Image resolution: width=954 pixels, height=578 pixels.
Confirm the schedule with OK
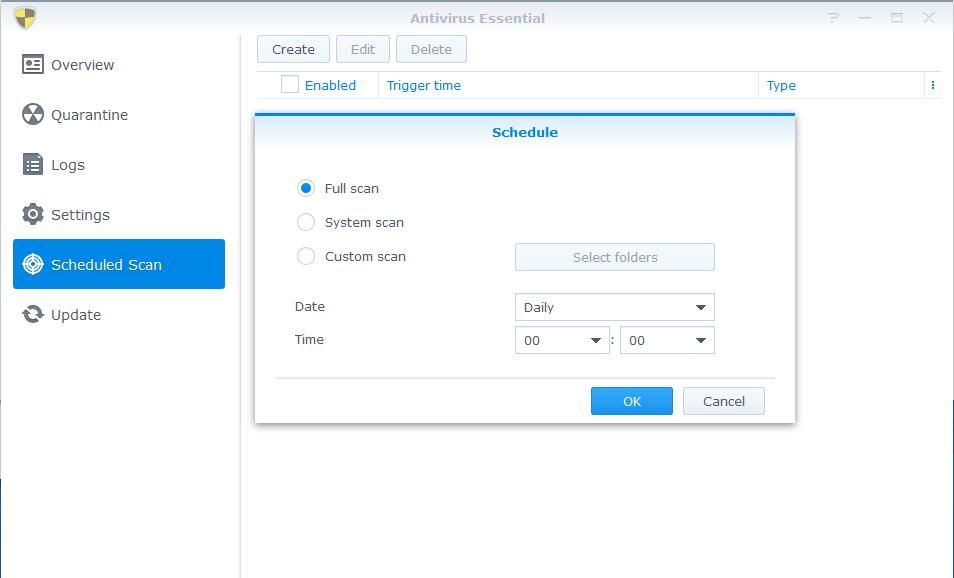point(632,401)
